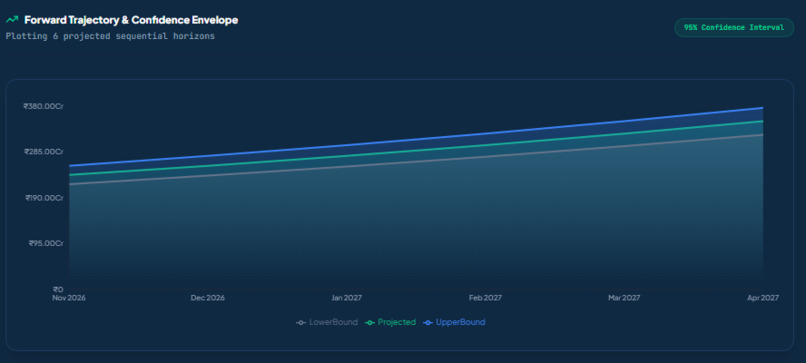
Task: Click the green Projected legend marker icon
Action: click(369, 323)
